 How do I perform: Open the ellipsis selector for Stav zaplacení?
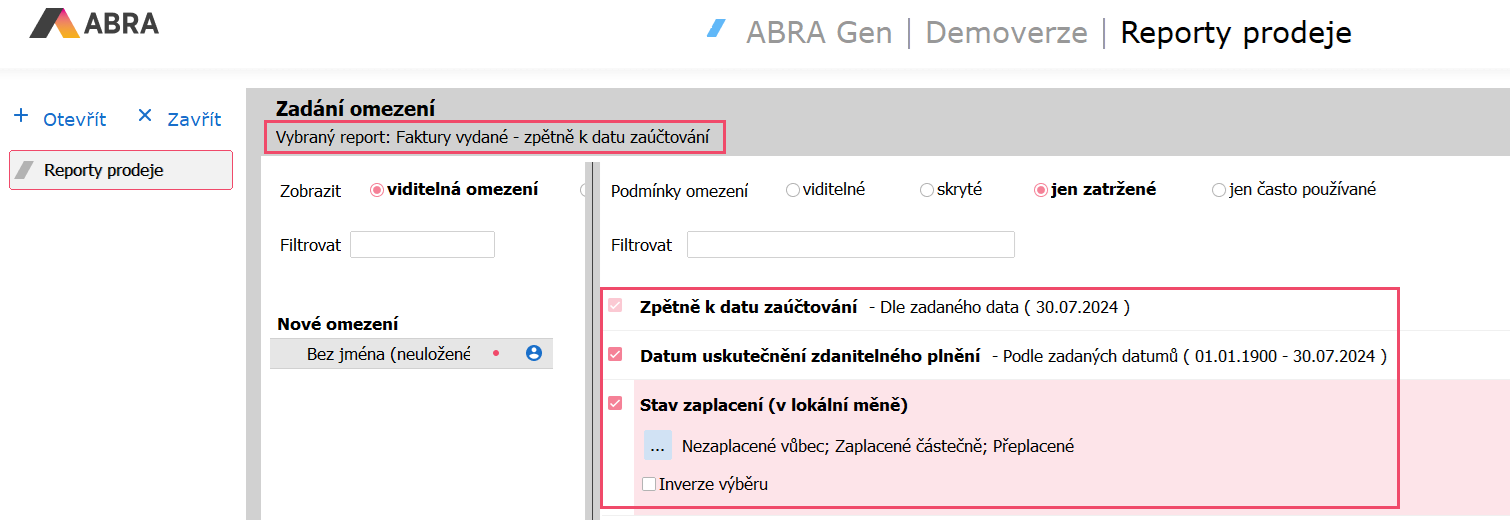[x=657, y=446]
